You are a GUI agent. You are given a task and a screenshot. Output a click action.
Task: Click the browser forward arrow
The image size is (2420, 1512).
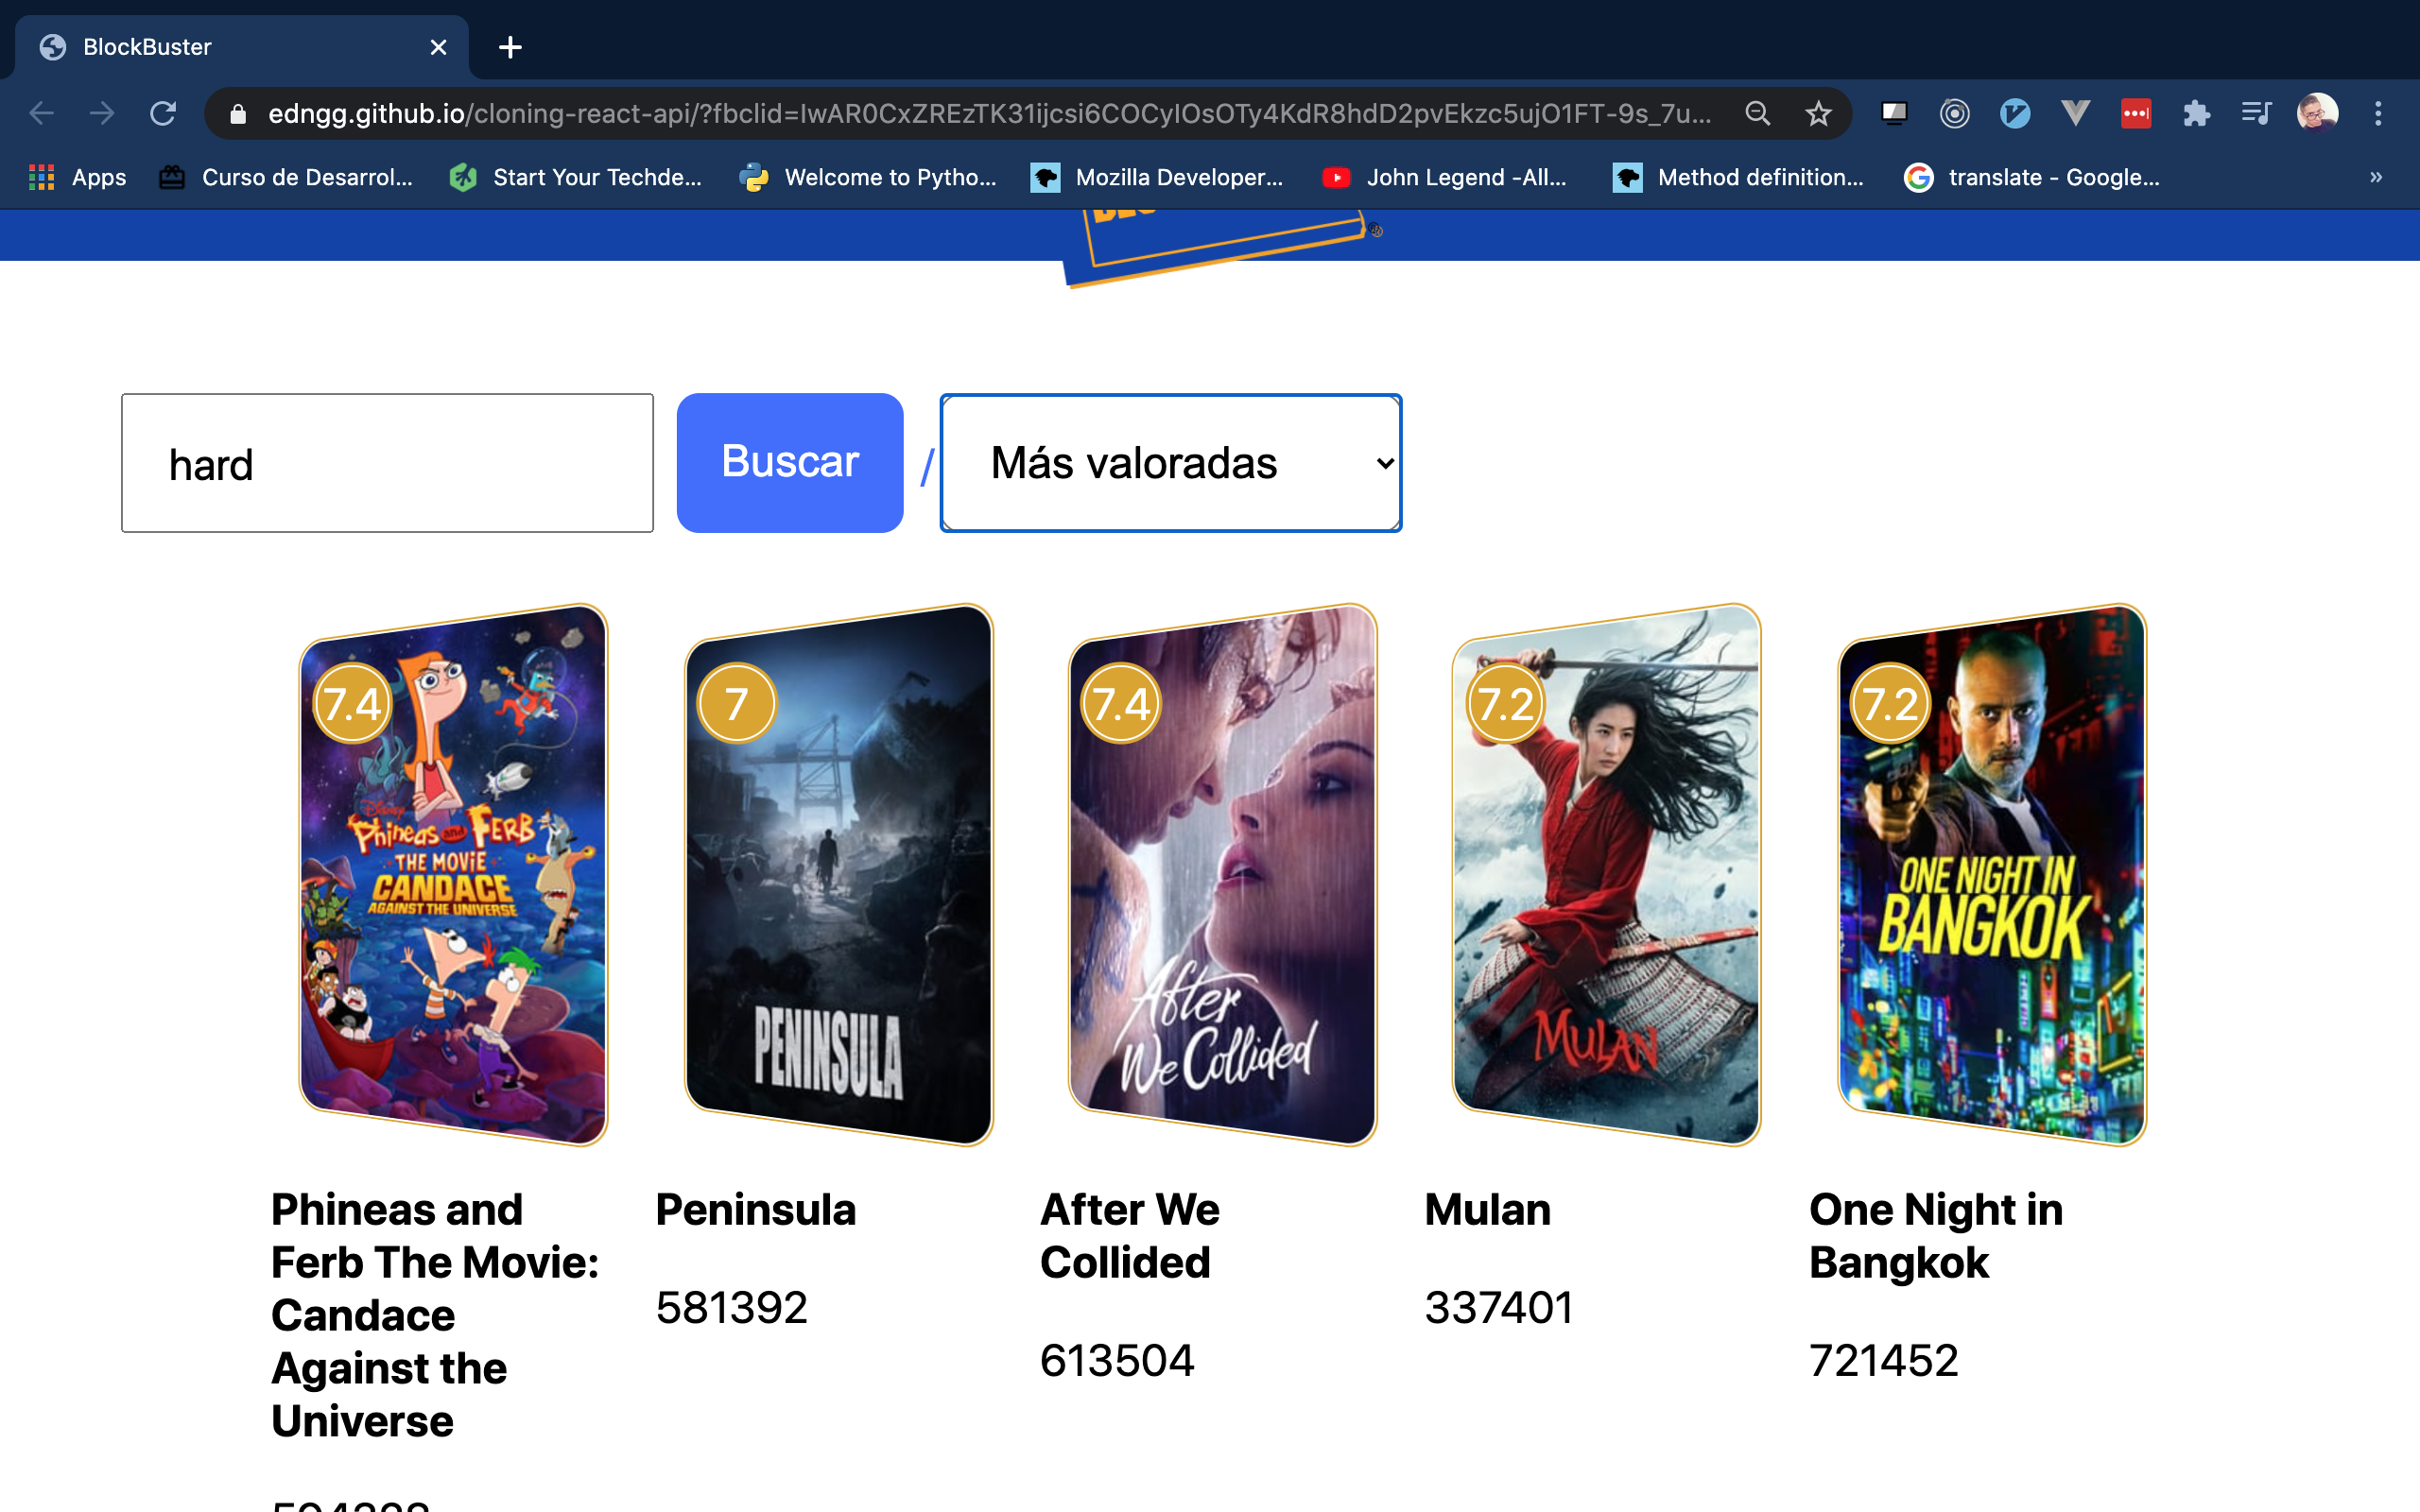pyautogui.click(x=101, y=113)
